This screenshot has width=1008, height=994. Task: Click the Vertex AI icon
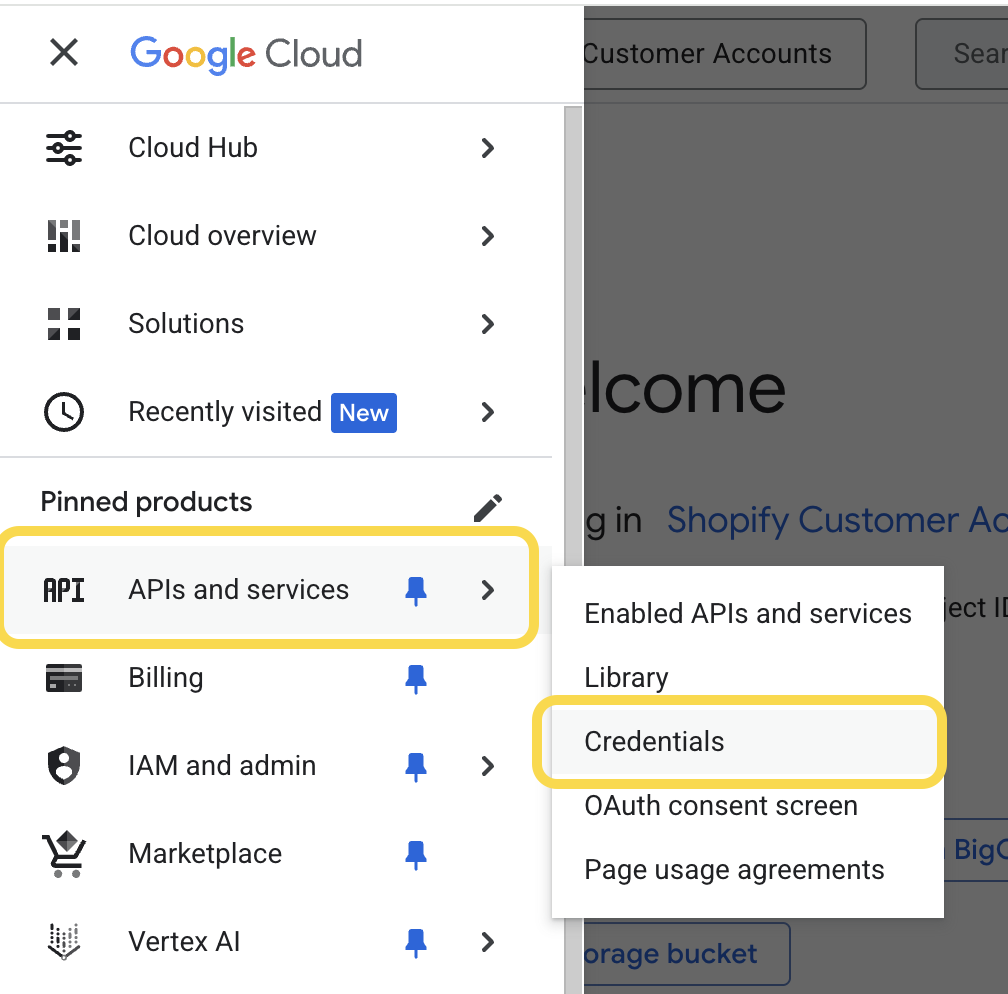click(x=64, y=941)
